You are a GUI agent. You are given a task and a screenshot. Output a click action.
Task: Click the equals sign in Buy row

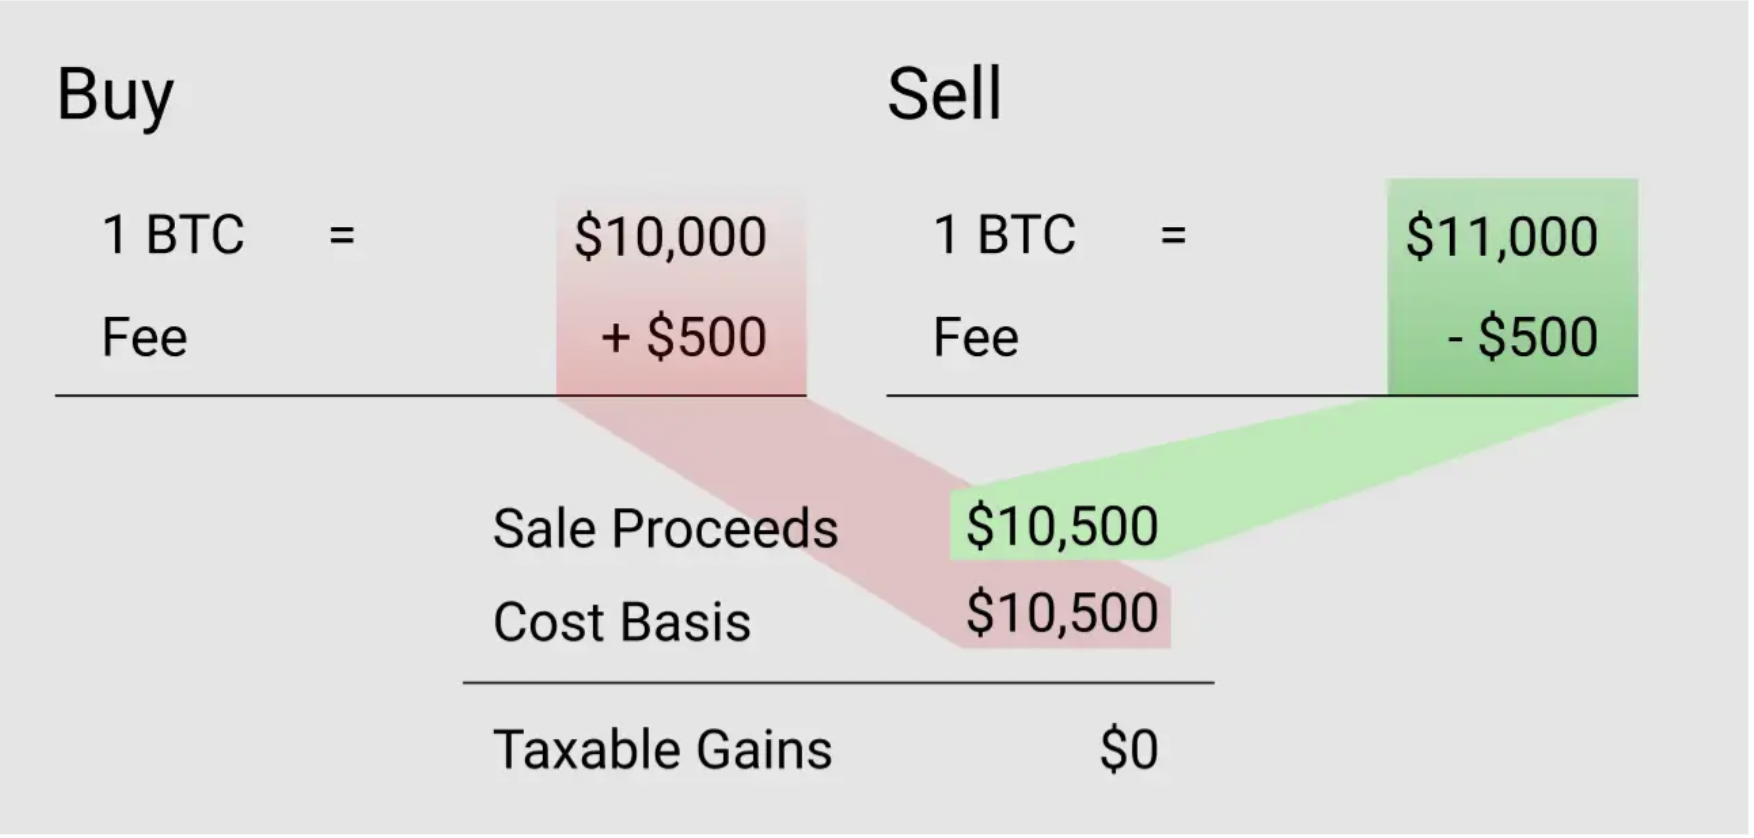[342, 236]
